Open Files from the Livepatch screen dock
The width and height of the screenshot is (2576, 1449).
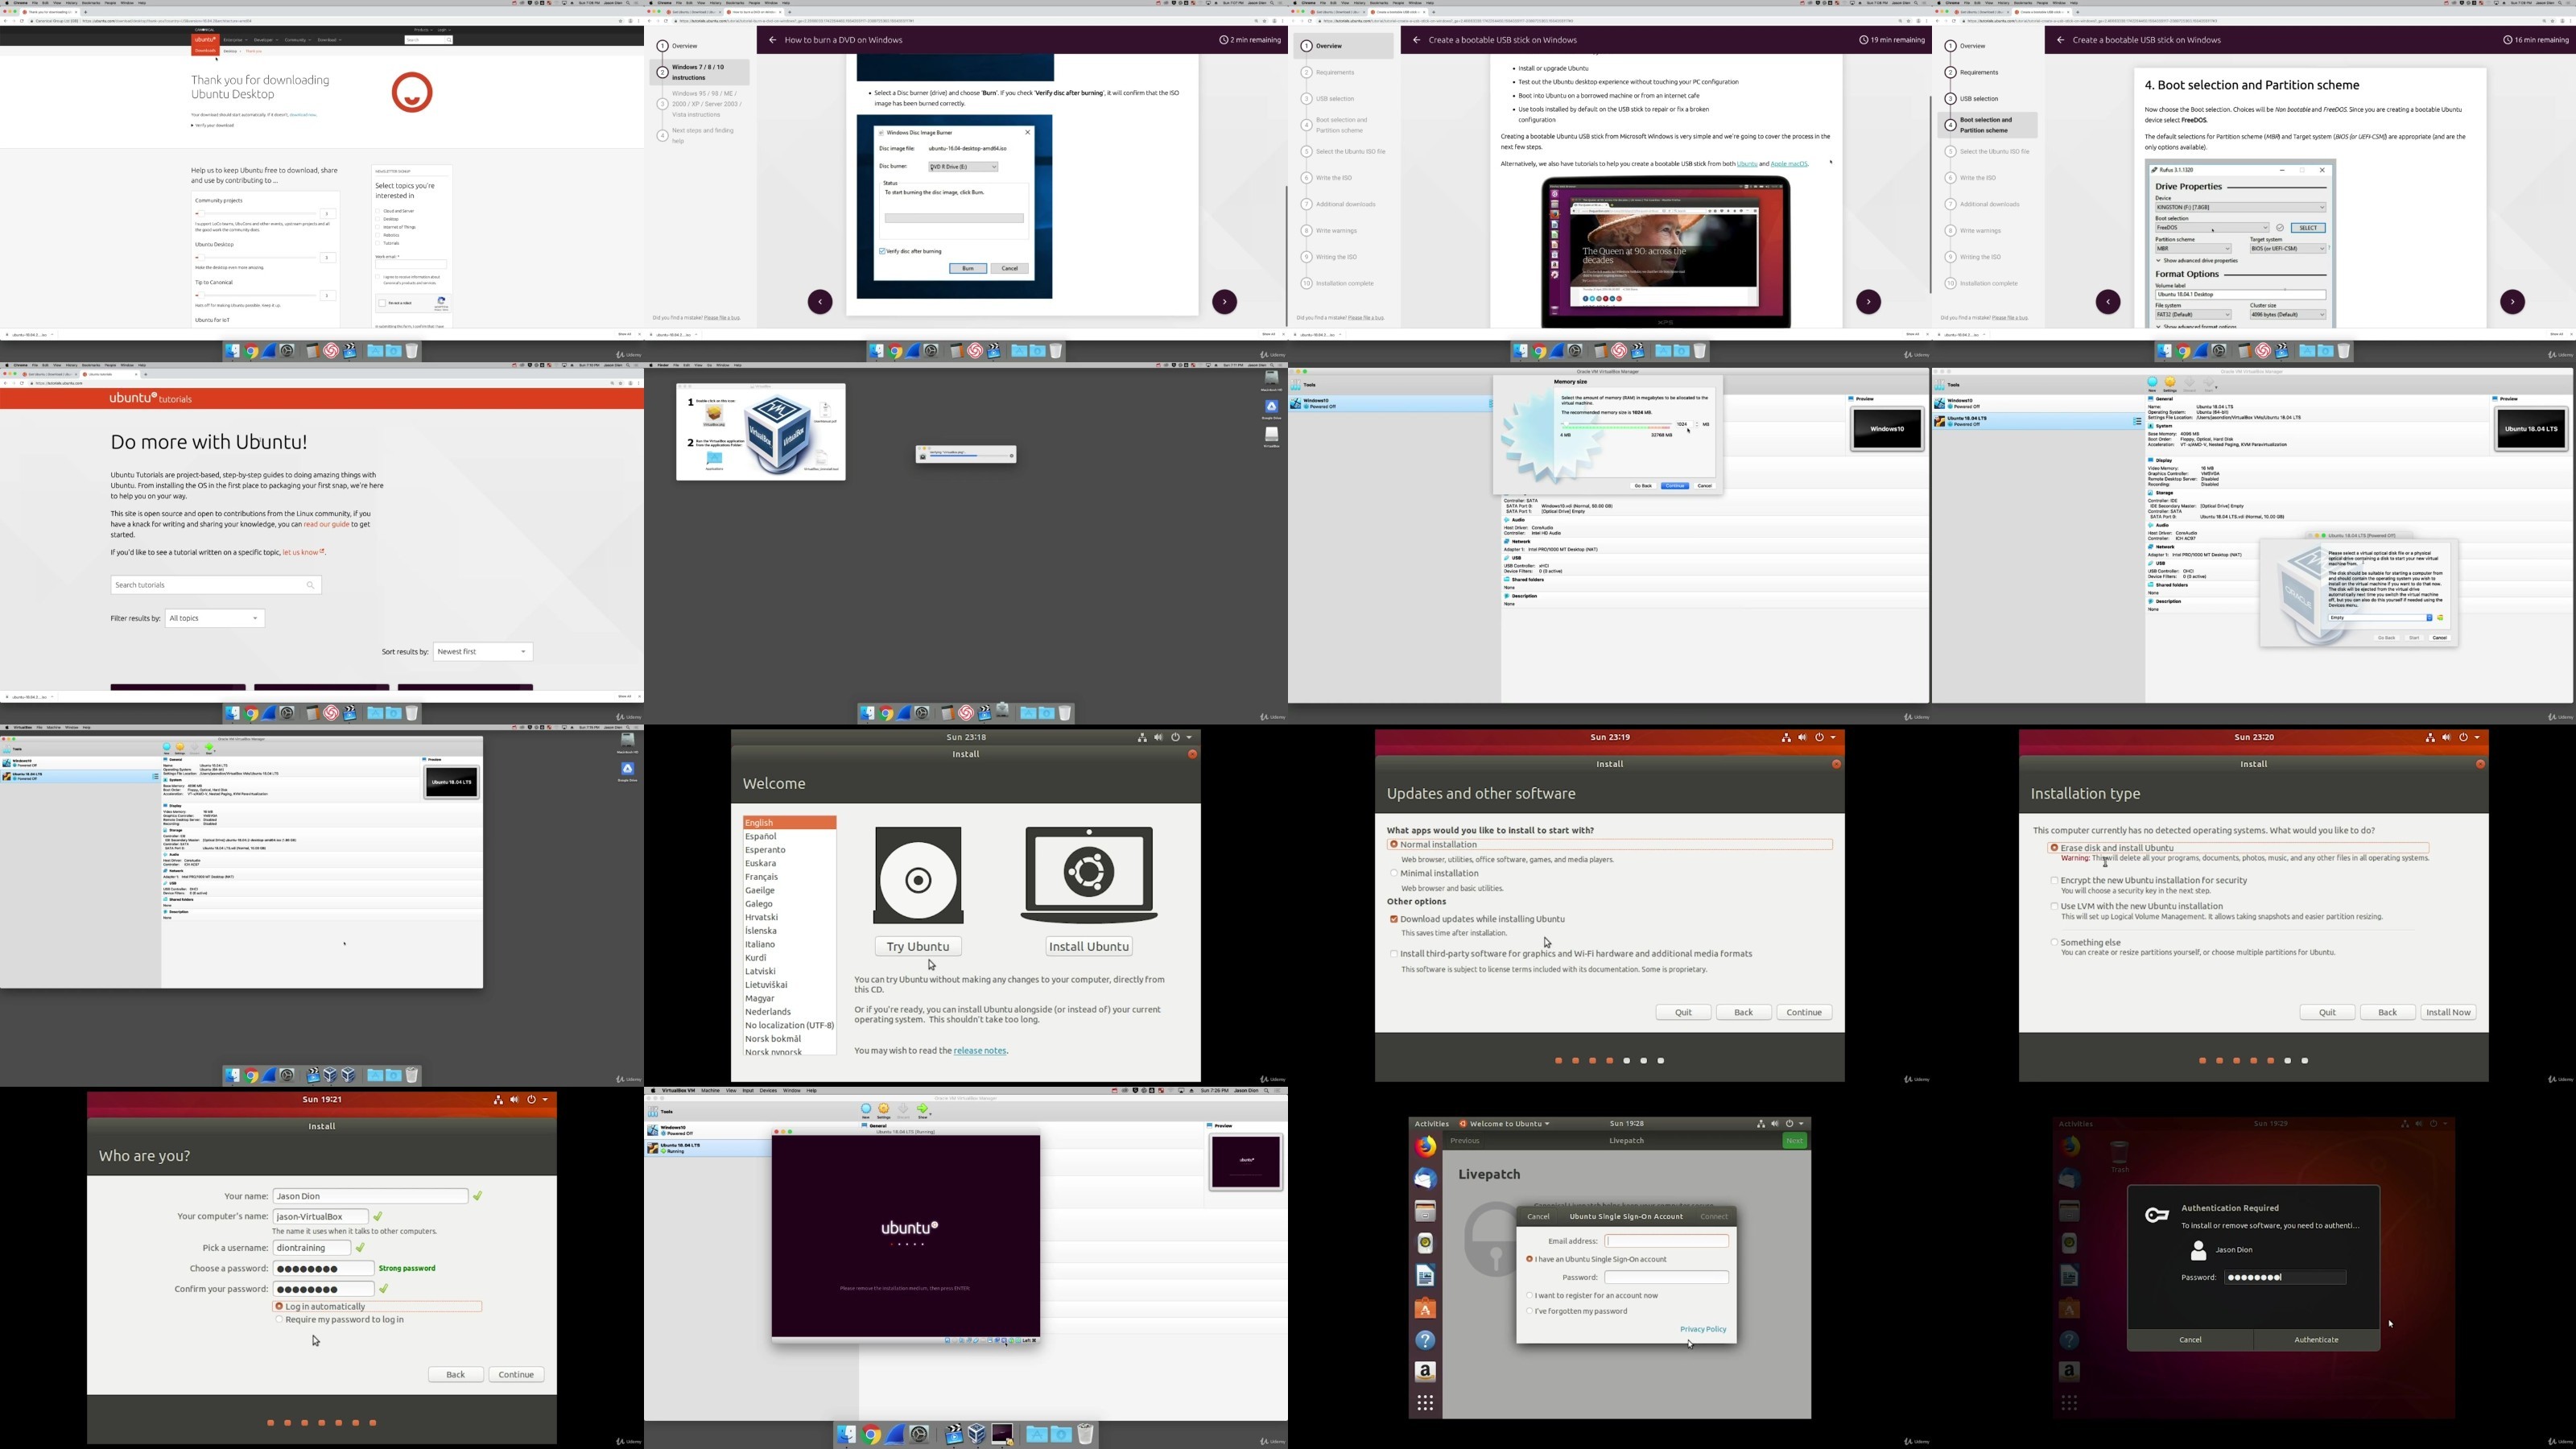point(1425,1211)
